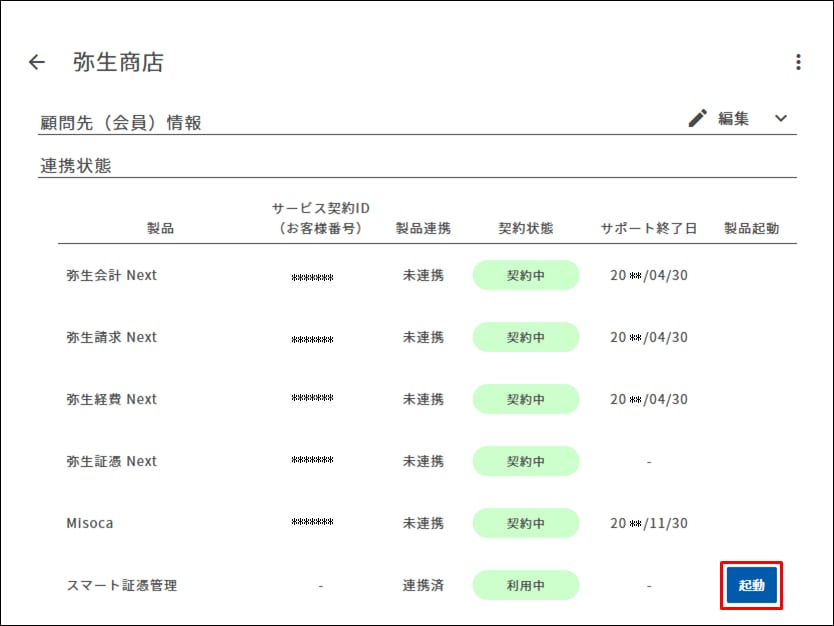834x626 pixels.
Task: Click the 契約中 status badge for 弥生経費 Next
Action: pos(526,399)
